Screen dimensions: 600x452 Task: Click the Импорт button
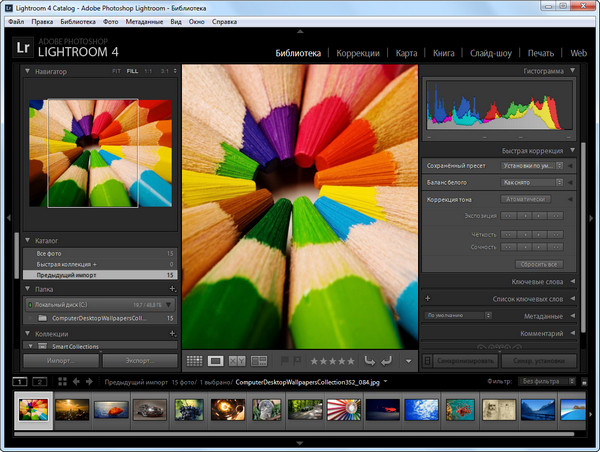tap(61, 361)
